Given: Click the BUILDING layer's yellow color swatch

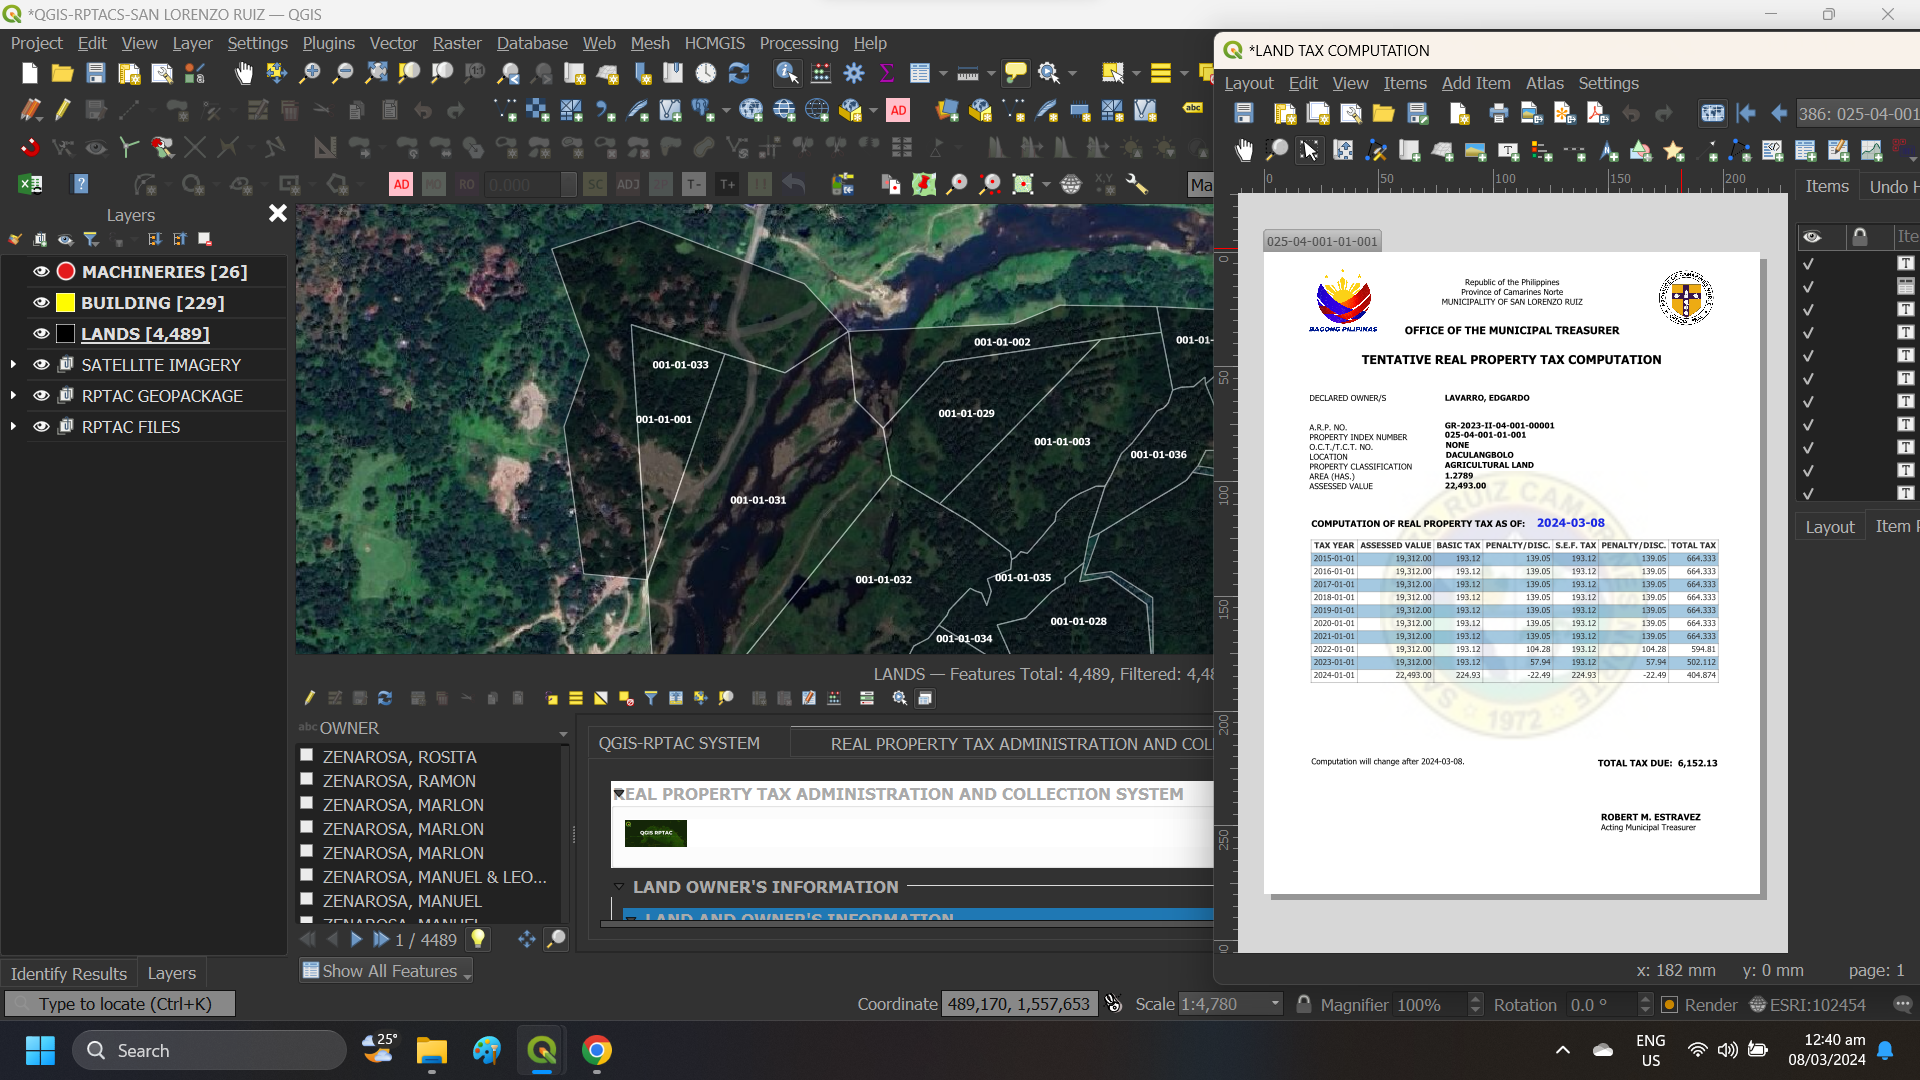Looking at the screenshot, I should 64,302.
